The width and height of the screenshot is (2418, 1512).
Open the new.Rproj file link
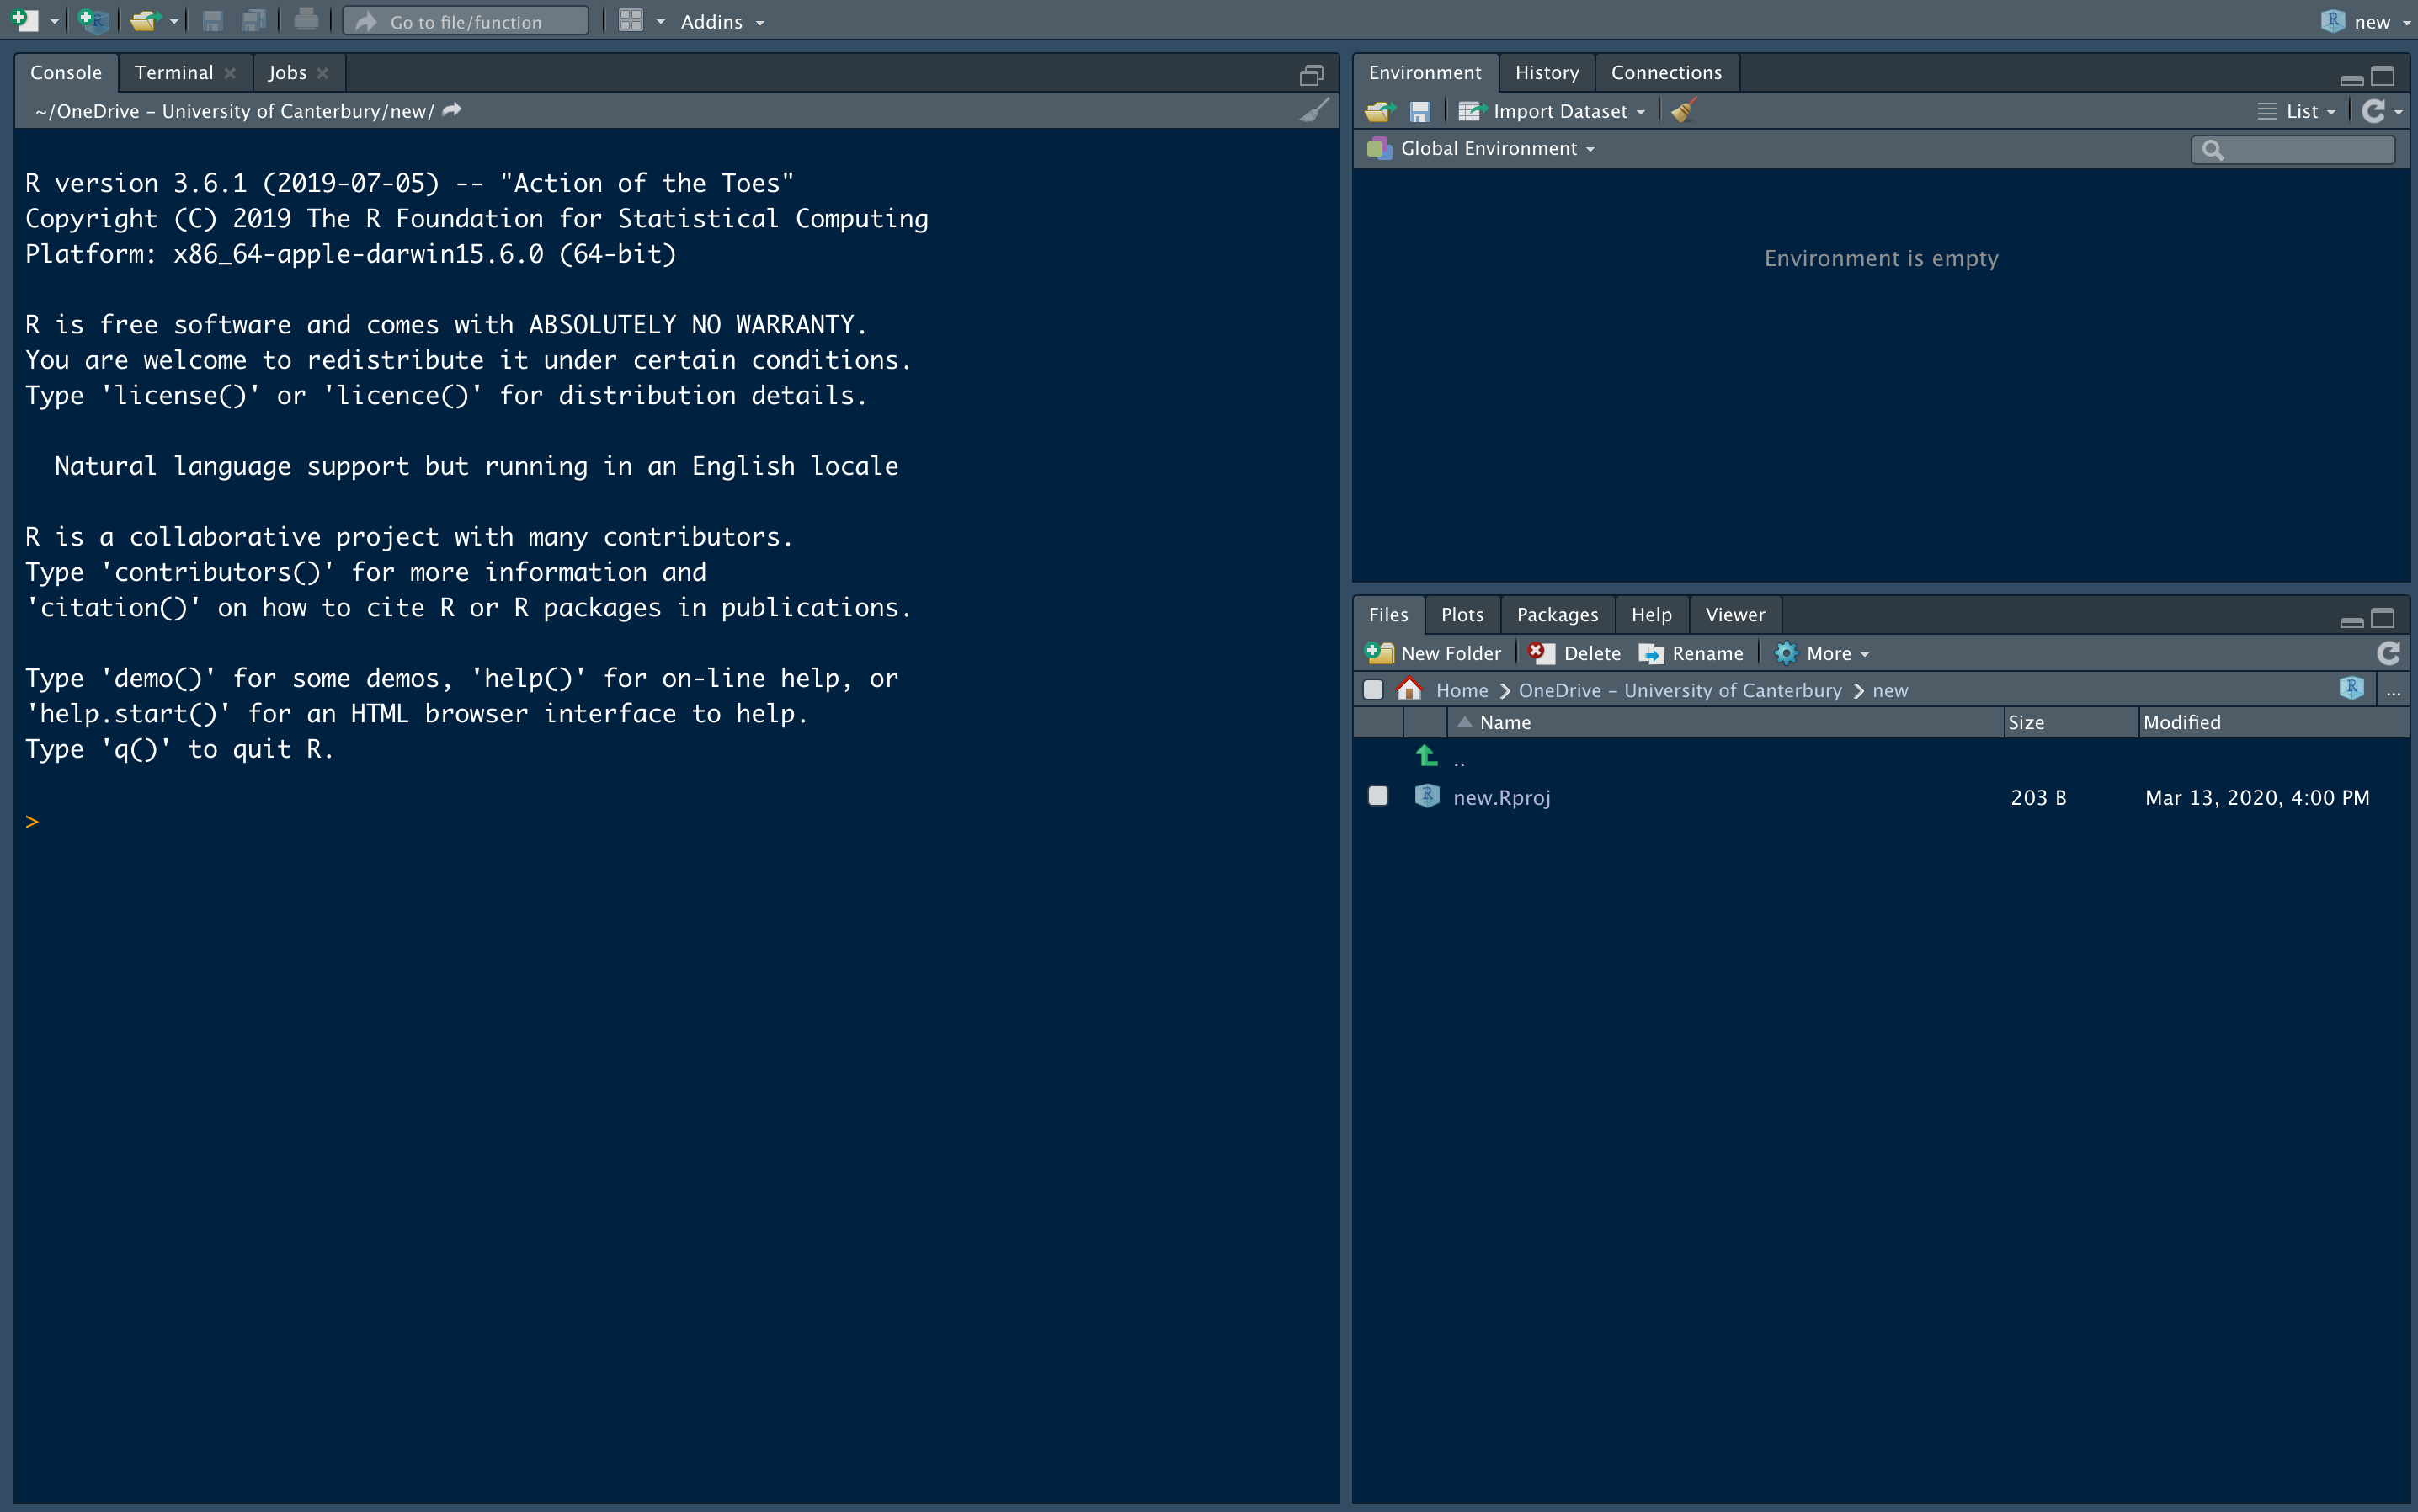coord(1501,797)
